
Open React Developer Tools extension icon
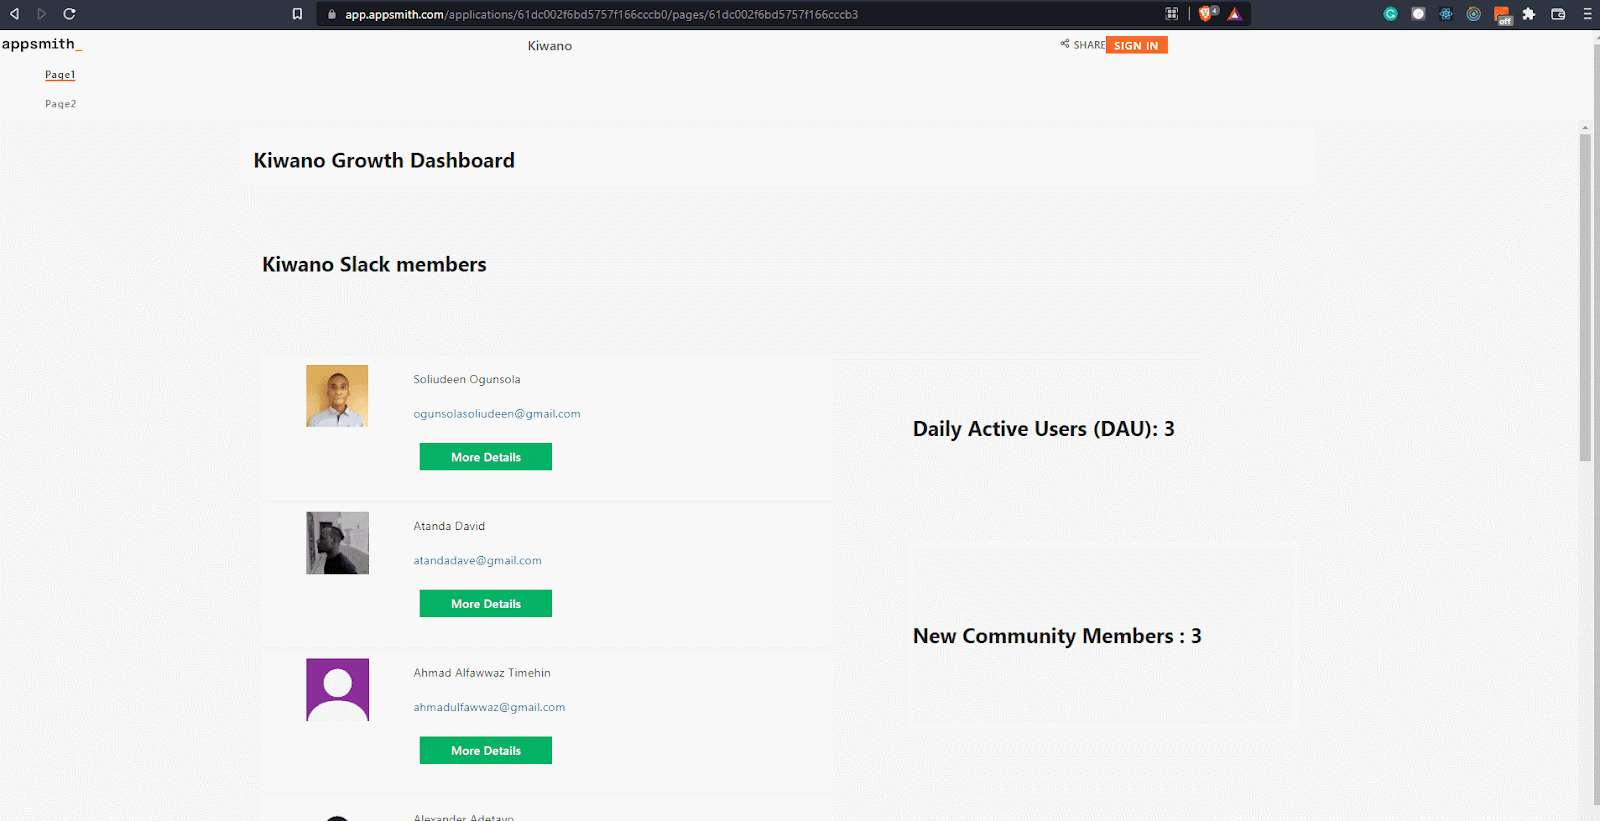(1446, 14)
